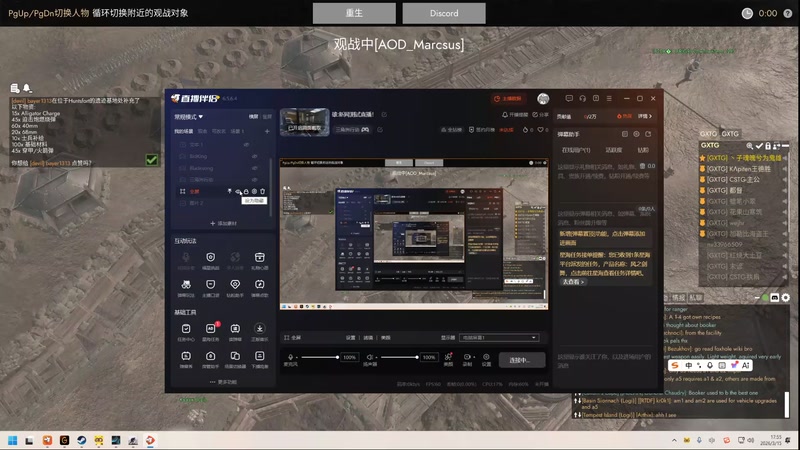
Task: Open game chat settings gear icon
Action: tap(786, 297)
